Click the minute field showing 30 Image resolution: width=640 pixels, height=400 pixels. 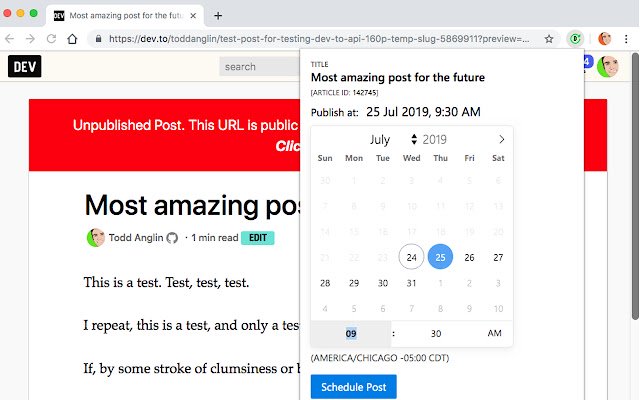click(436, 333)
